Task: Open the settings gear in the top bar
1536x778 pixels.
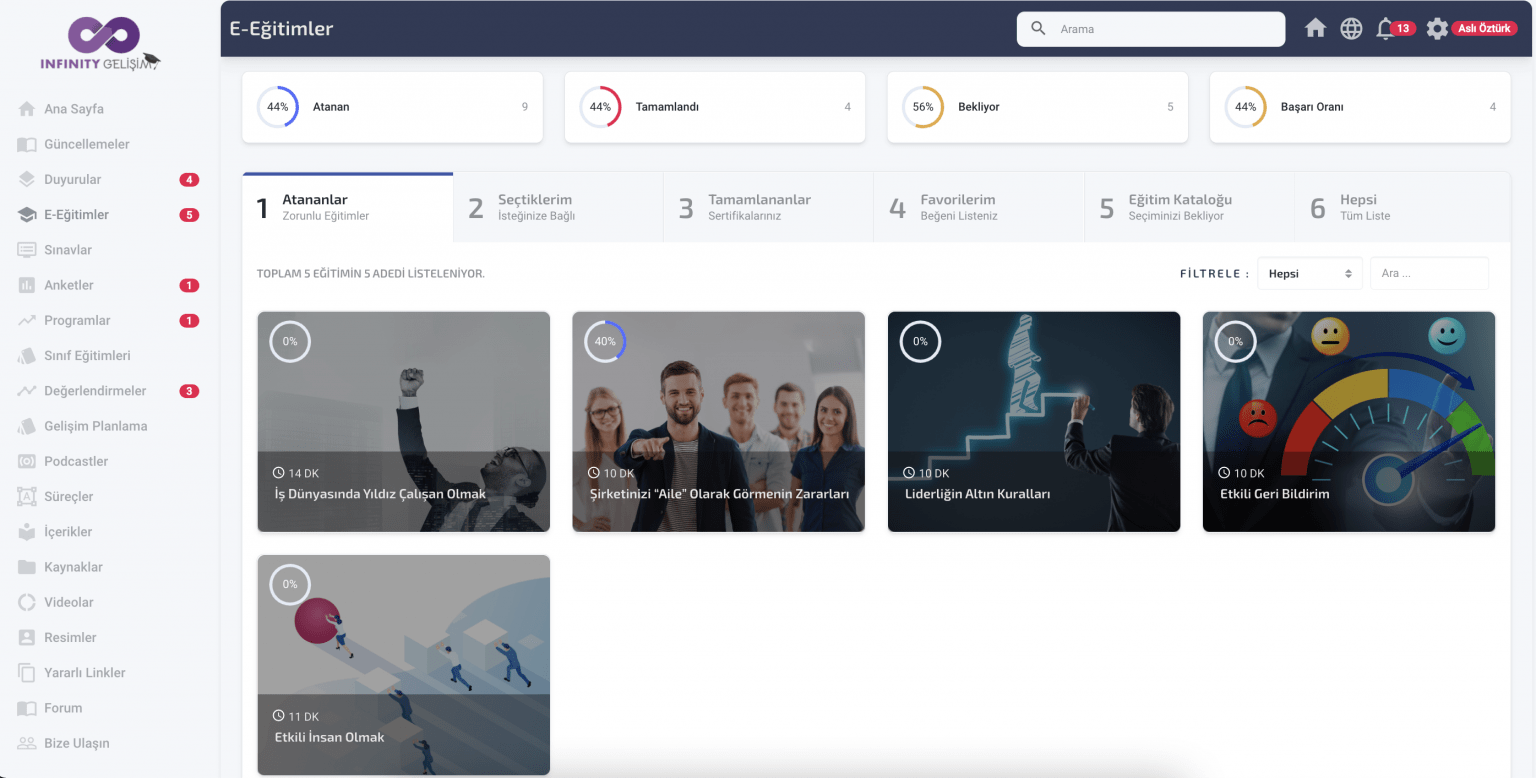Action: point(1437,28)
